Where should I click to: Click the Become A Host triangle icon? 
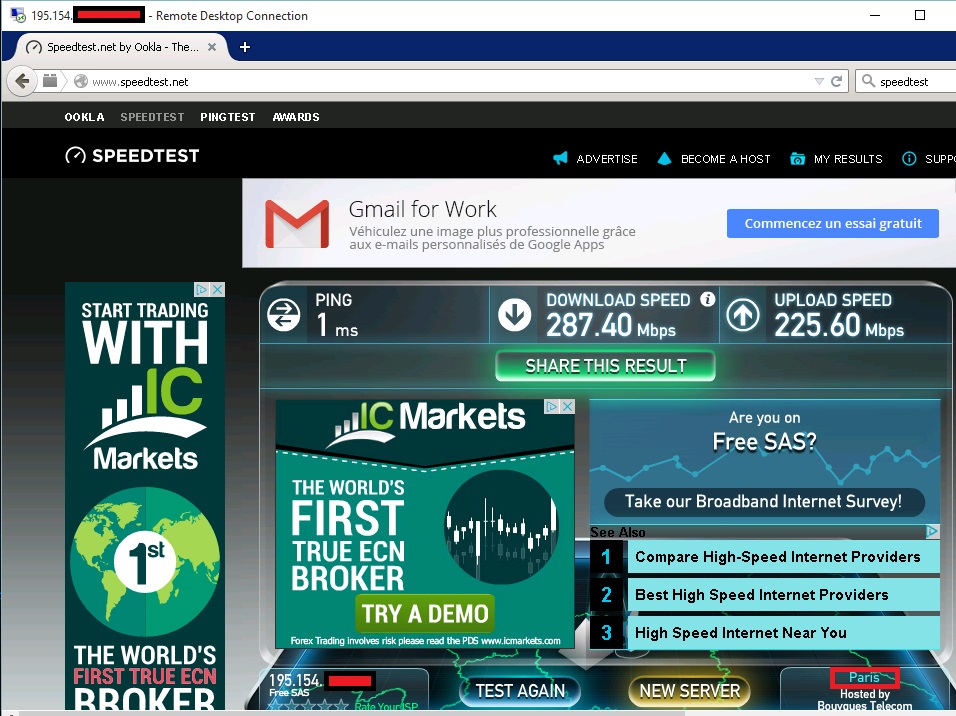663,158
